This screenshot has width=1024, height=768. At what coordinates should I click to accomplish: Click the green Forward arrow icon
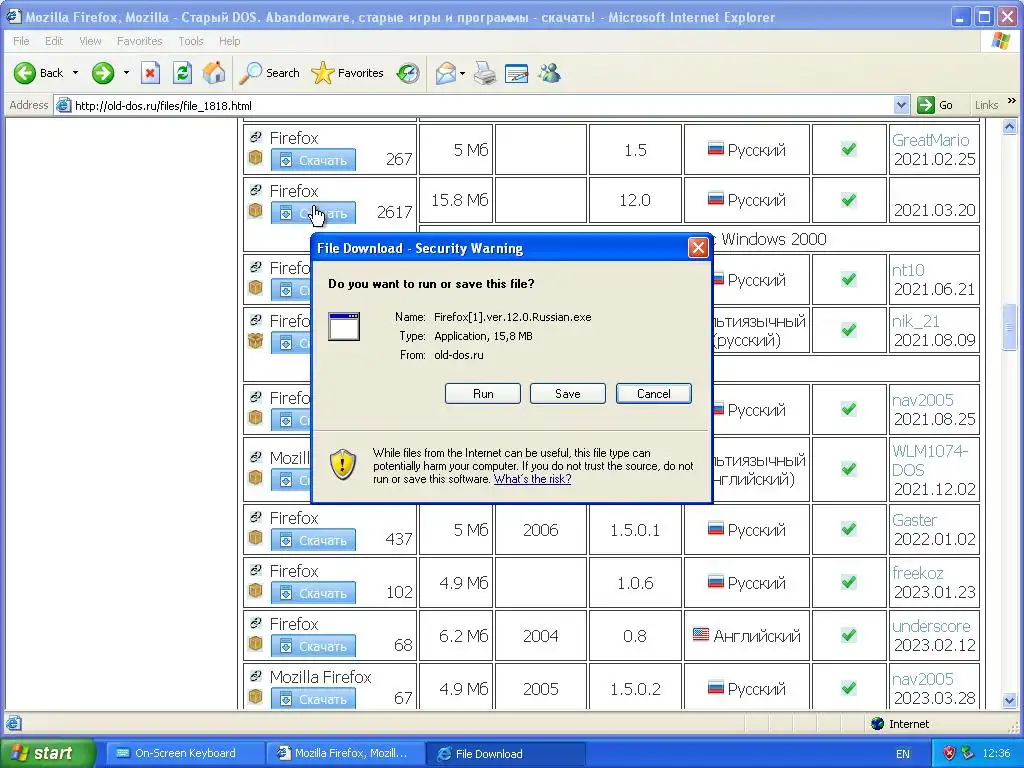coord(103,73)
